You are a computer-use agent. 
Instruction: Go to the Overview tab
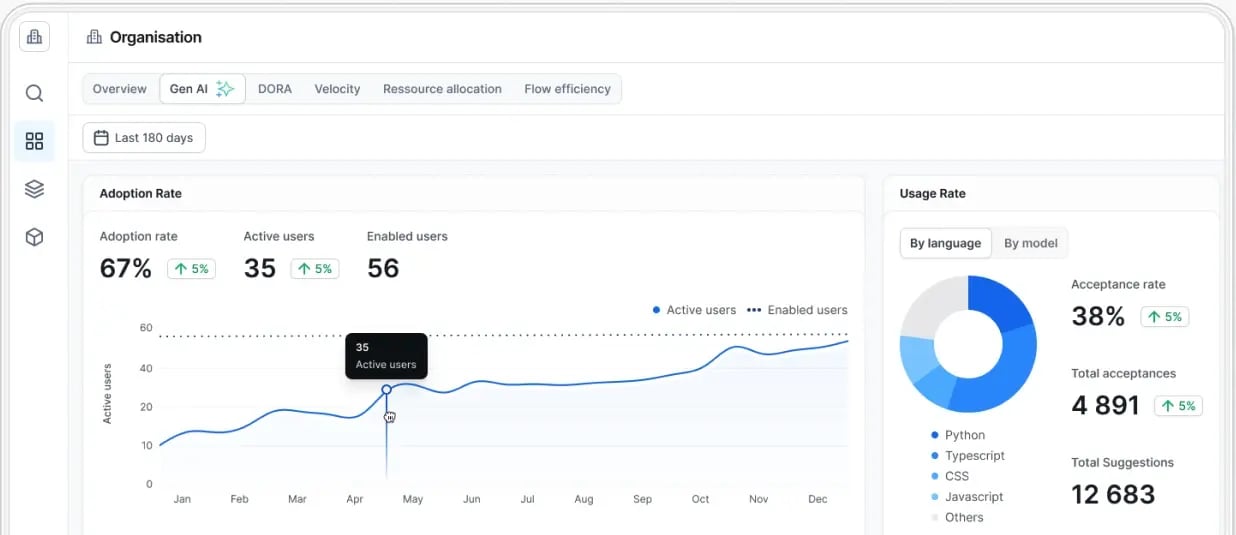[119, 89]
